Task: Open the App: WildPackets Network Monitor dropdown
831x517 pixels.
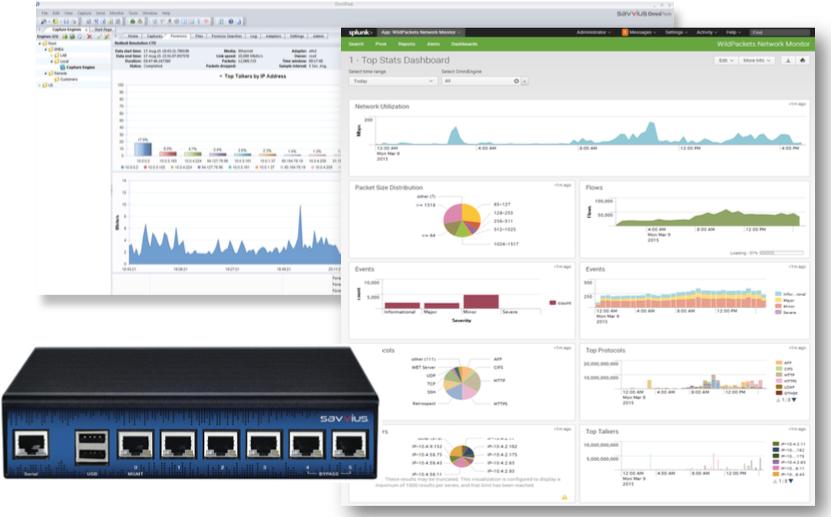Action: click(421, 32)
